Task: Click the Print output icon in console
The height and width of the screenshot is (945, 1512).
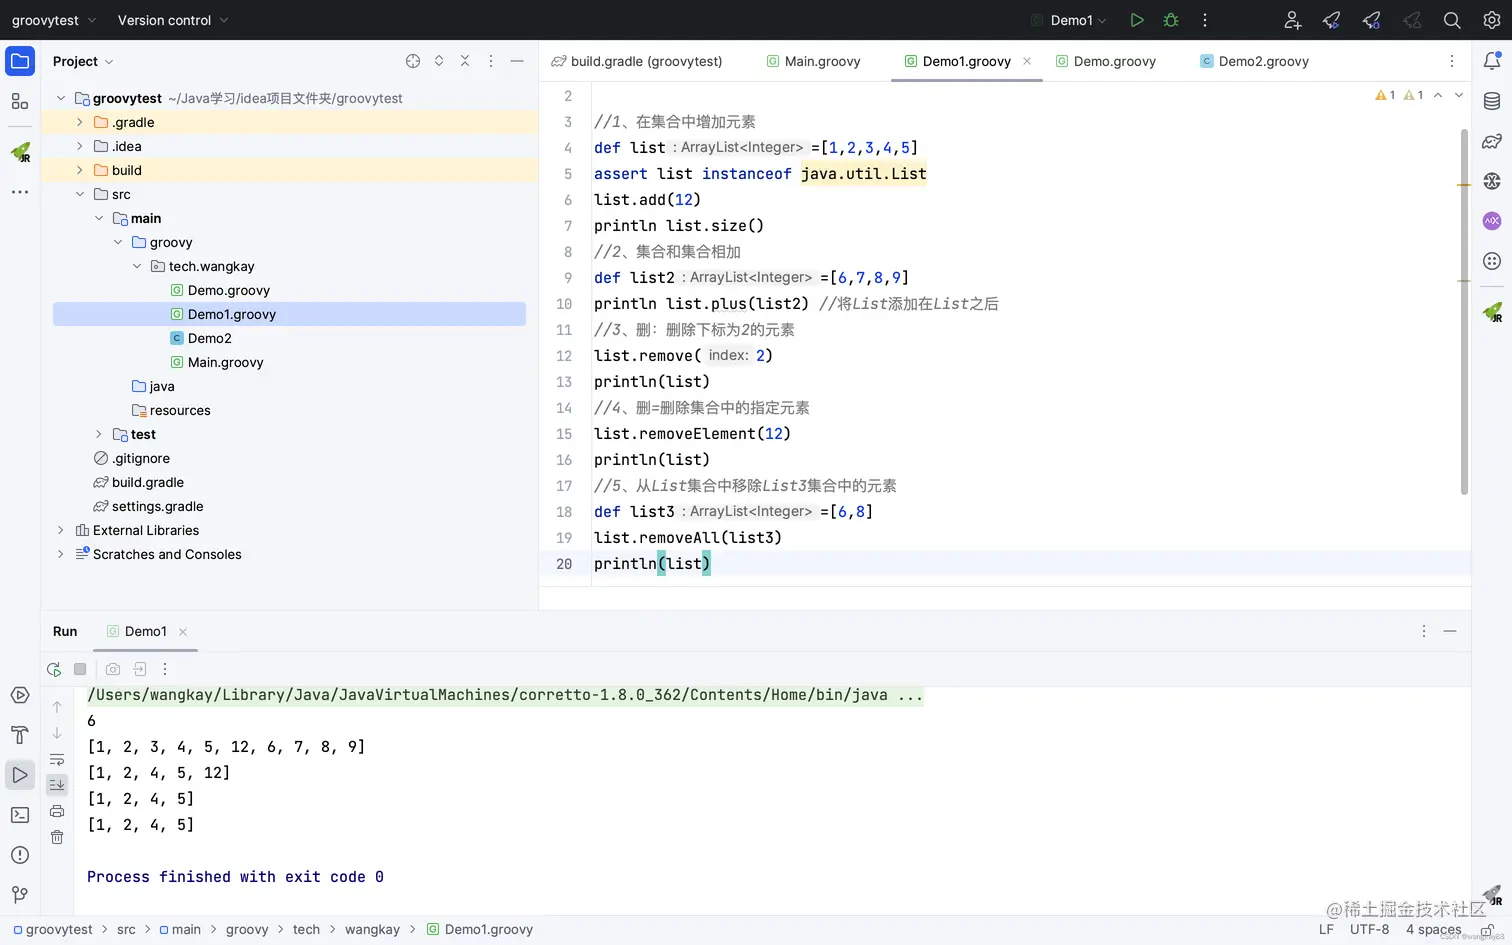Action: coord(57,811)
